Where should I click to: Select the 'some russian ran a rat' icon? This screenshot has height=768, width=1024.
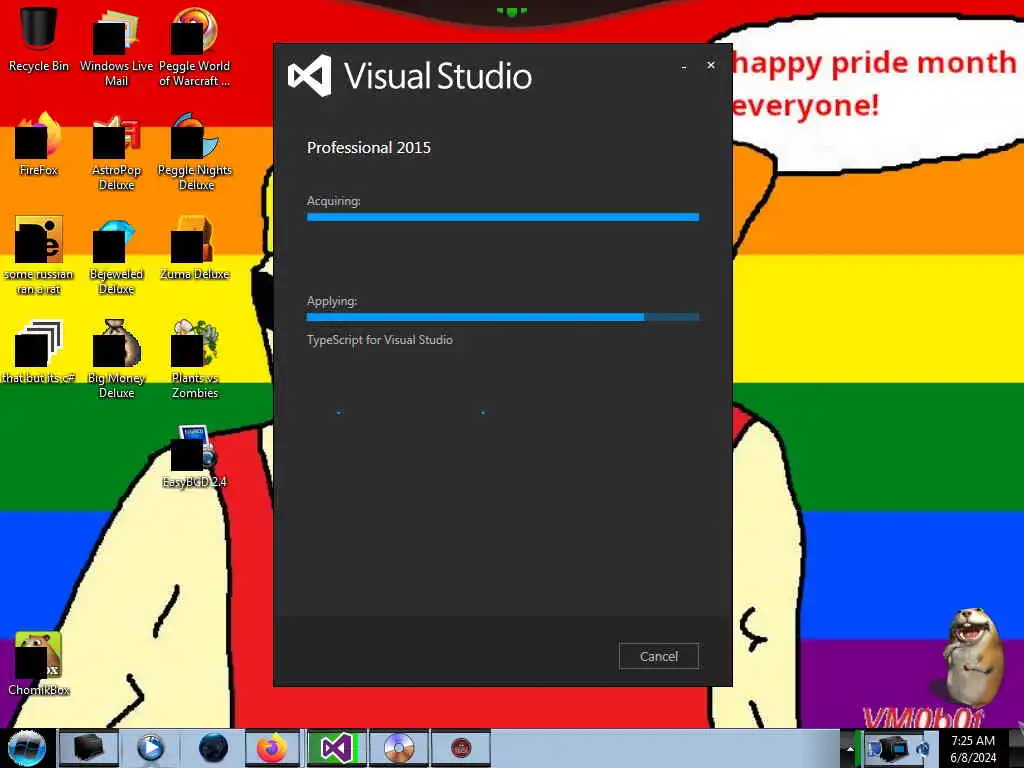tap(39, 255)
